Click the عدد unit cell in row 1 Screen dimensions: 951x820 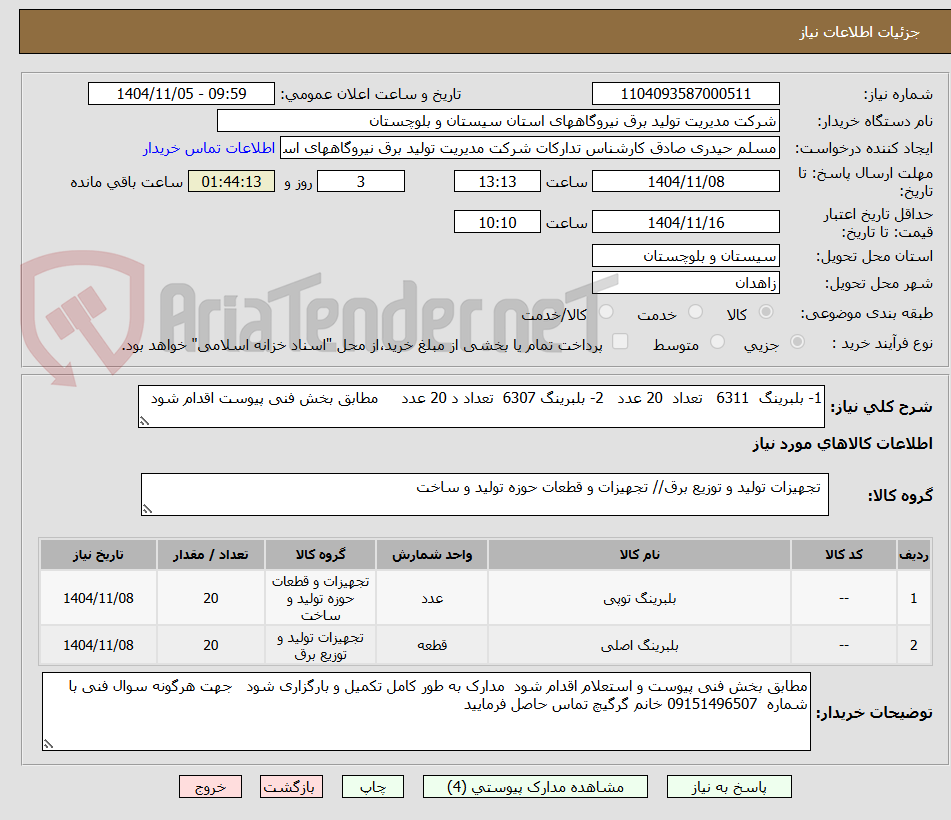[x=432, y=598]
